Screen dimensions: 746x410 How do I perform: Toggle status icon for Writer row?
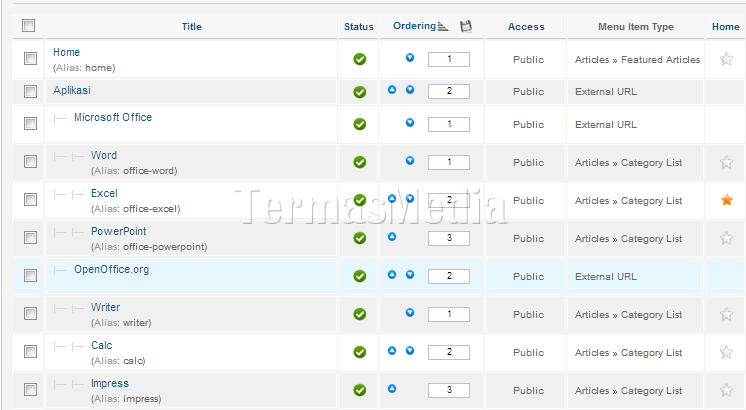coord(360,314)
